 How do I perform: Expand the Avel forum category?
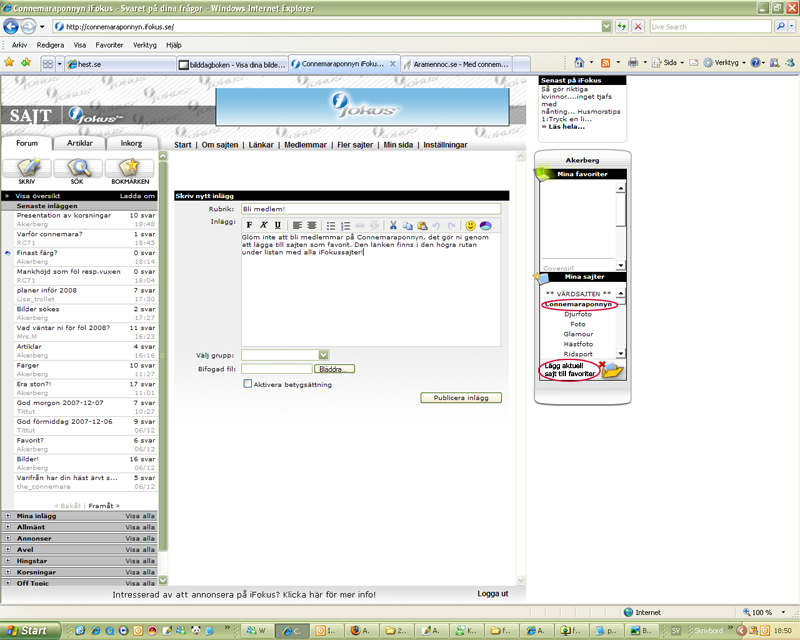click(8, 549)
